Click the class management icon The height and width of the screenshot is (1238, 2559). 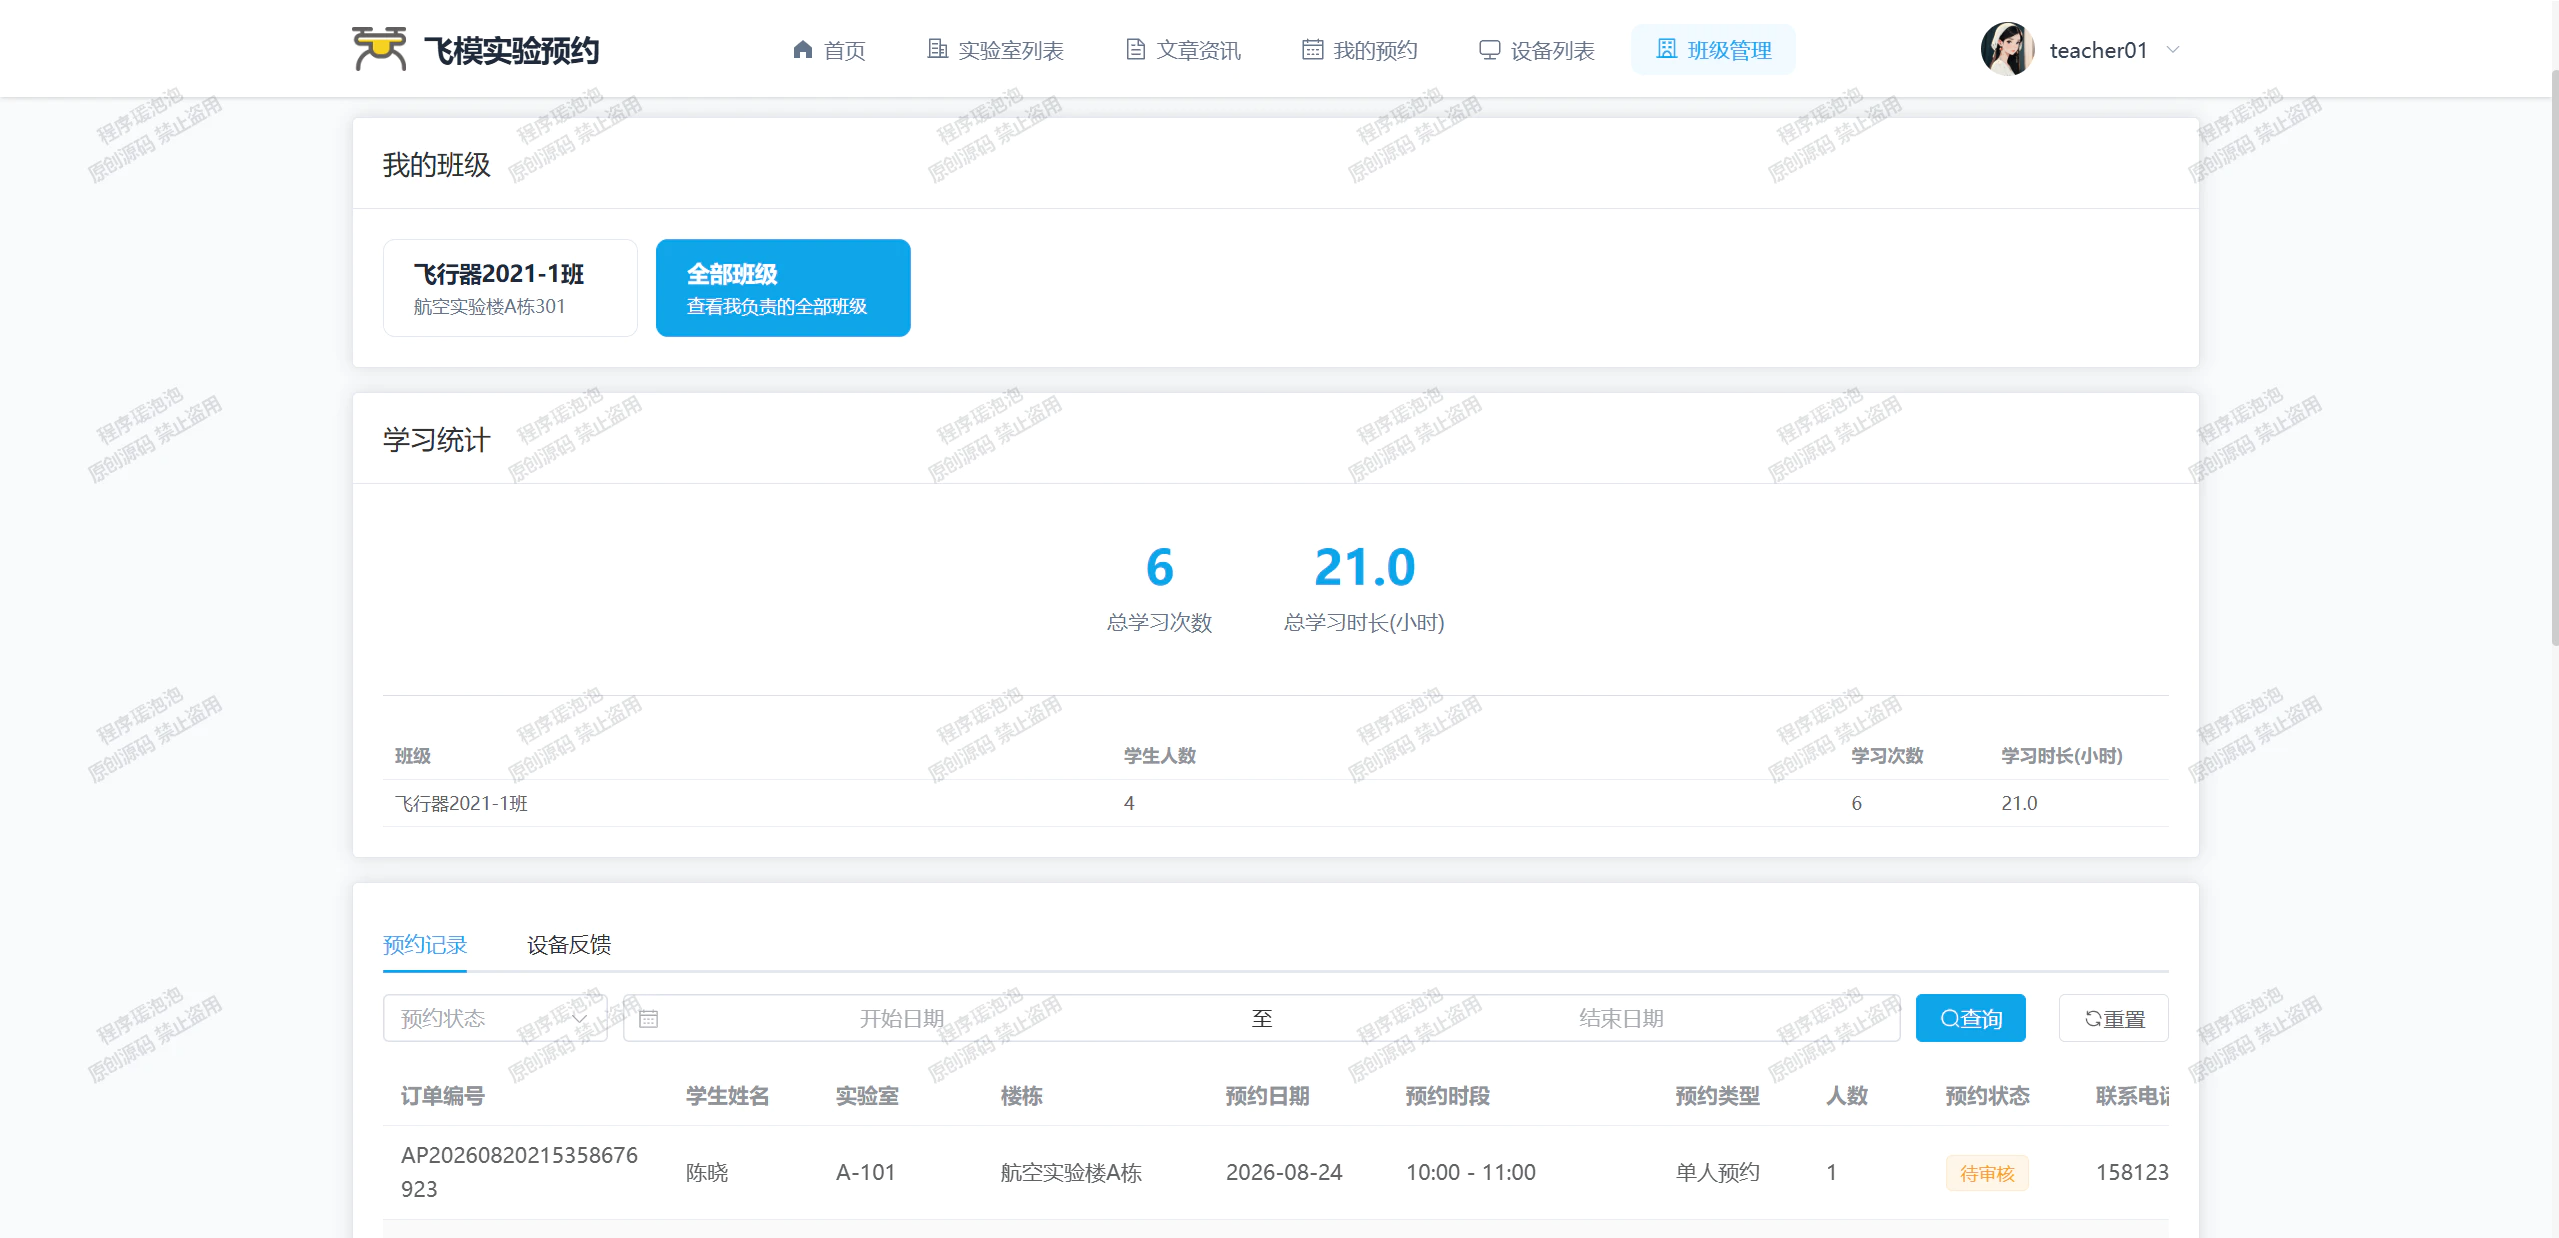pyautogui.click(x=1666, y=49)
